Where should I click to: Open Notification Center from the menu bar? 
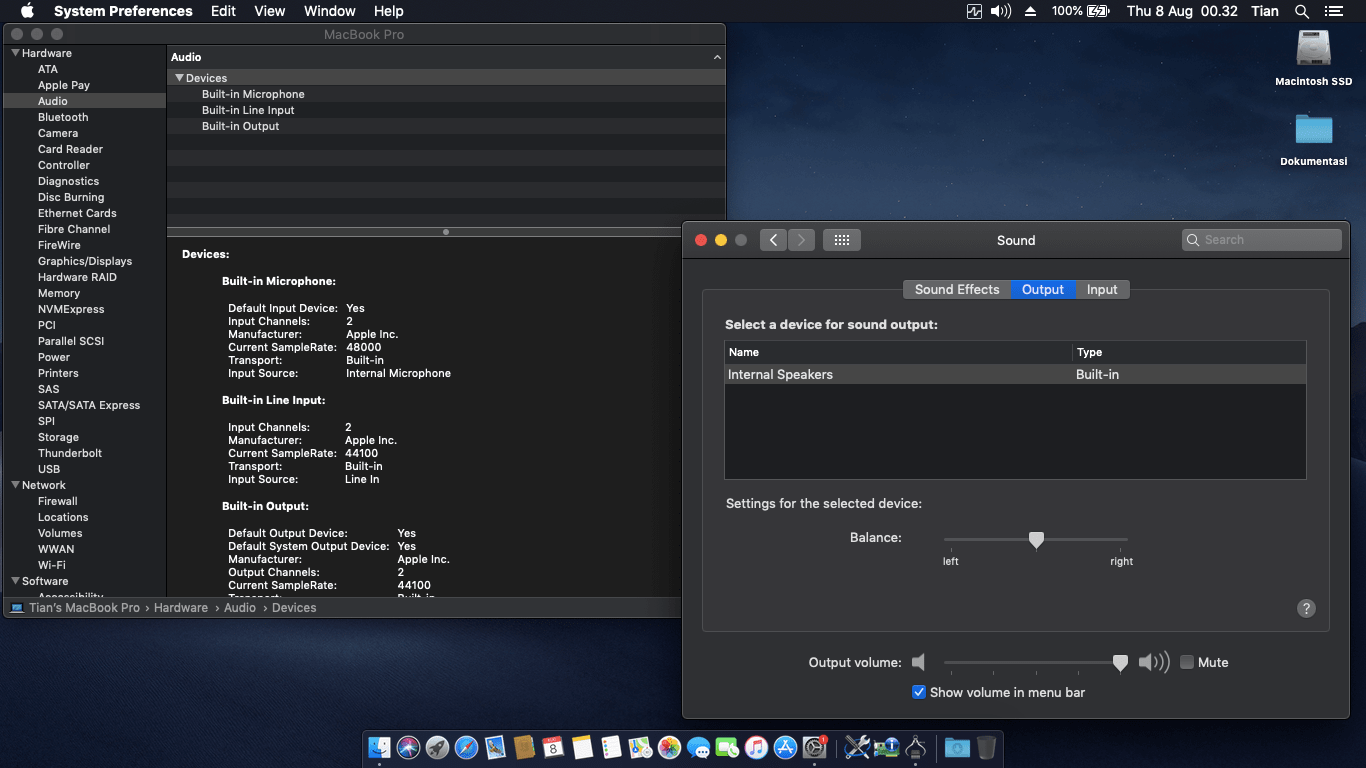click(1333, 11)
